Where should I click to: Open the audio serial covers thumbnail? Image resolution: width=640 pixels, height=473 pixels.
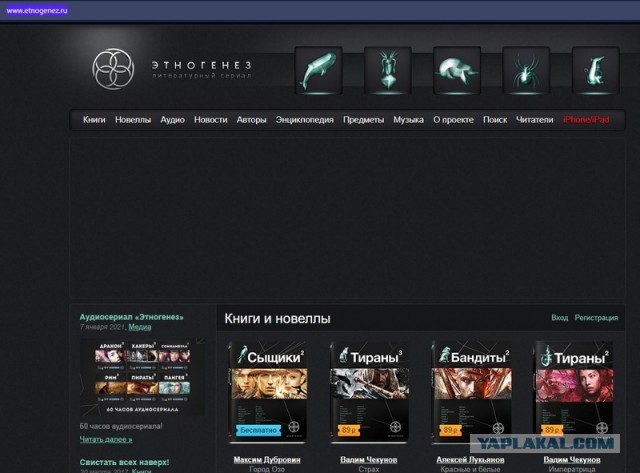(143, 377)
